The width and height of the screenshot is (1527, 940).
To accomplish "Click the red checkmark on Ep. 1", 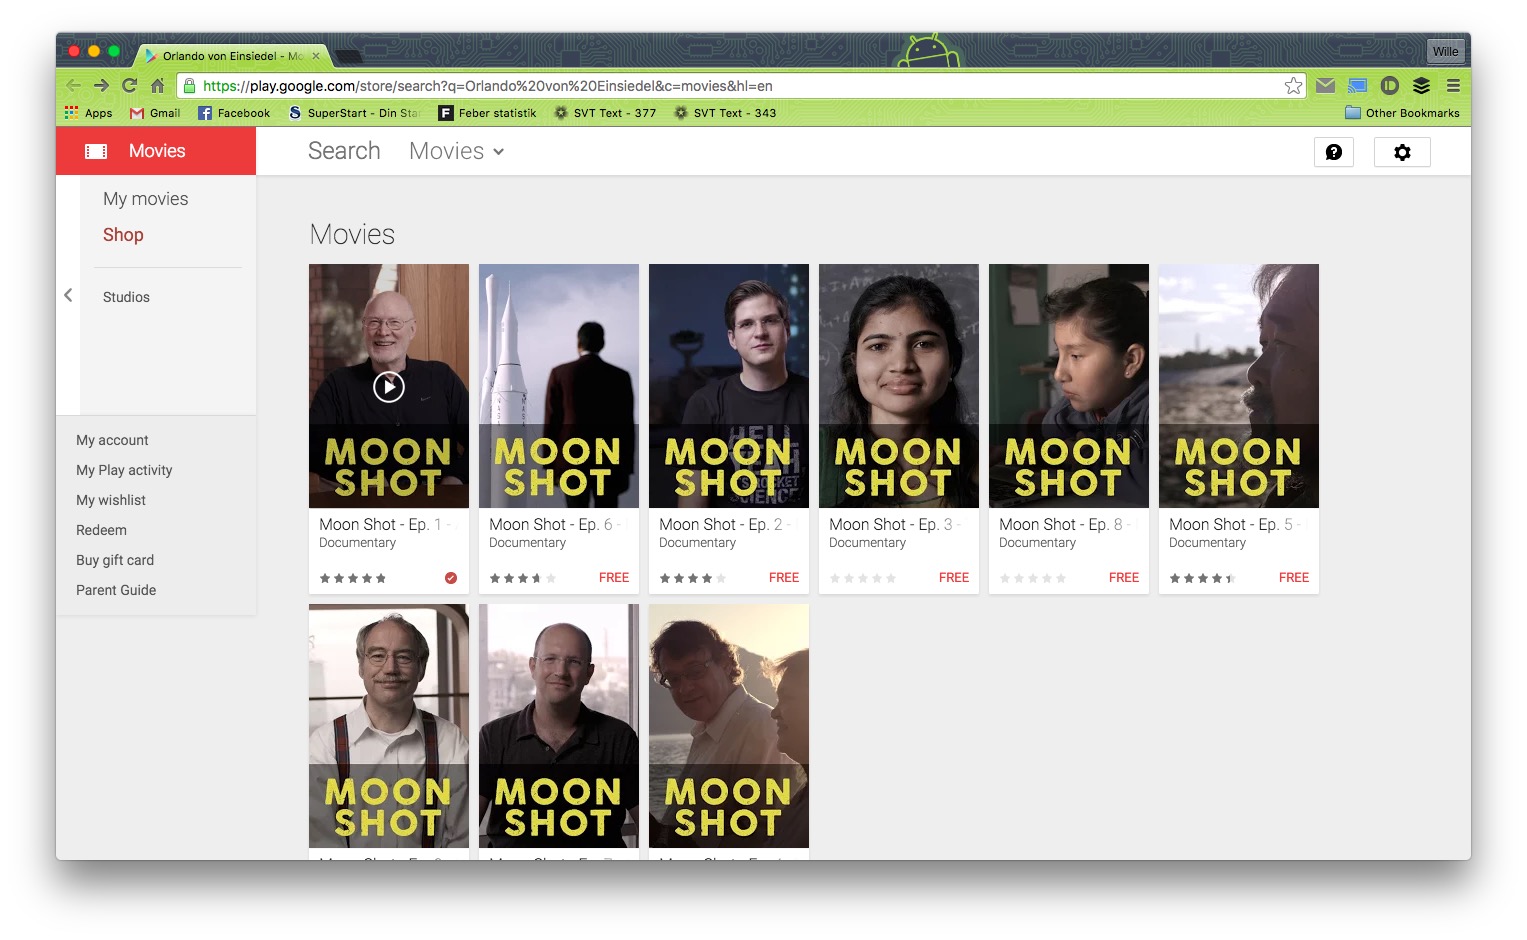I will click(x=451, y=578).
